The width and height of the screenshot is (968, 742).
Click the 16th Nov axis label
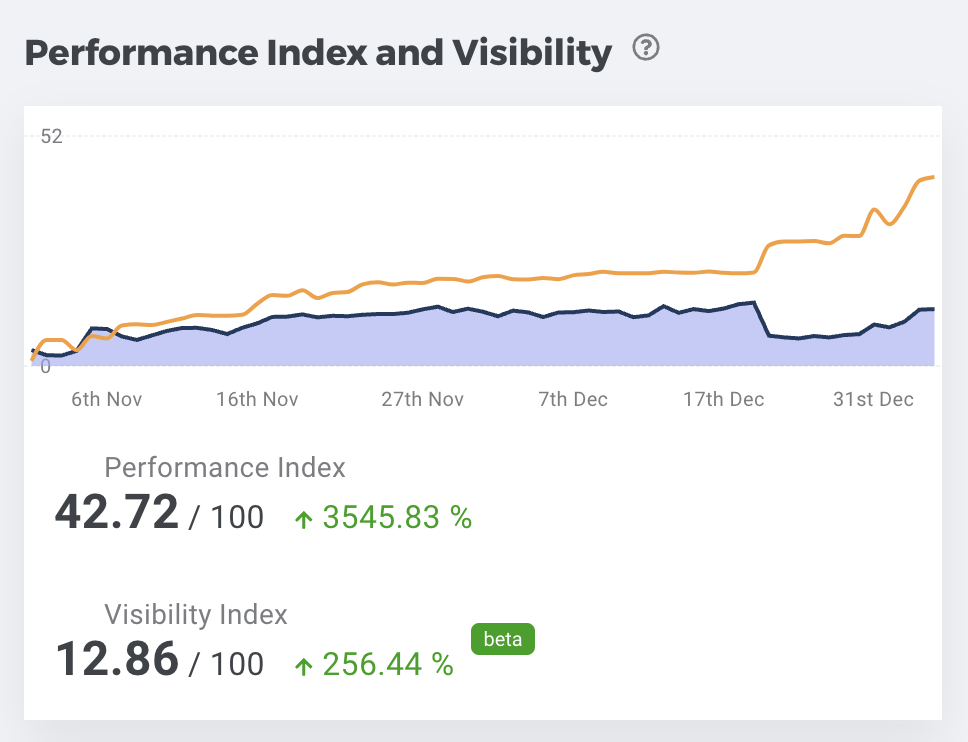[257, 399]
